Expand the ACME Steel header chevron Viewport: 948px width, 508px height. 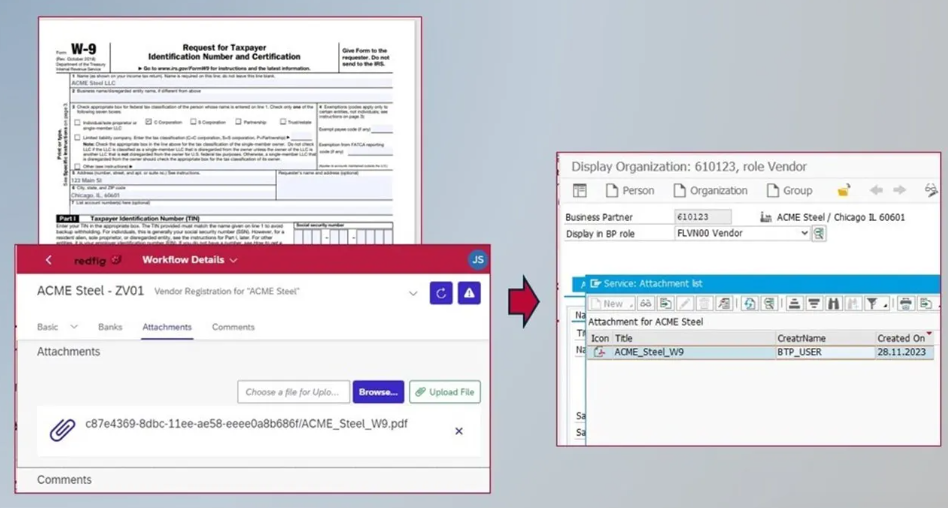point(413,293)
